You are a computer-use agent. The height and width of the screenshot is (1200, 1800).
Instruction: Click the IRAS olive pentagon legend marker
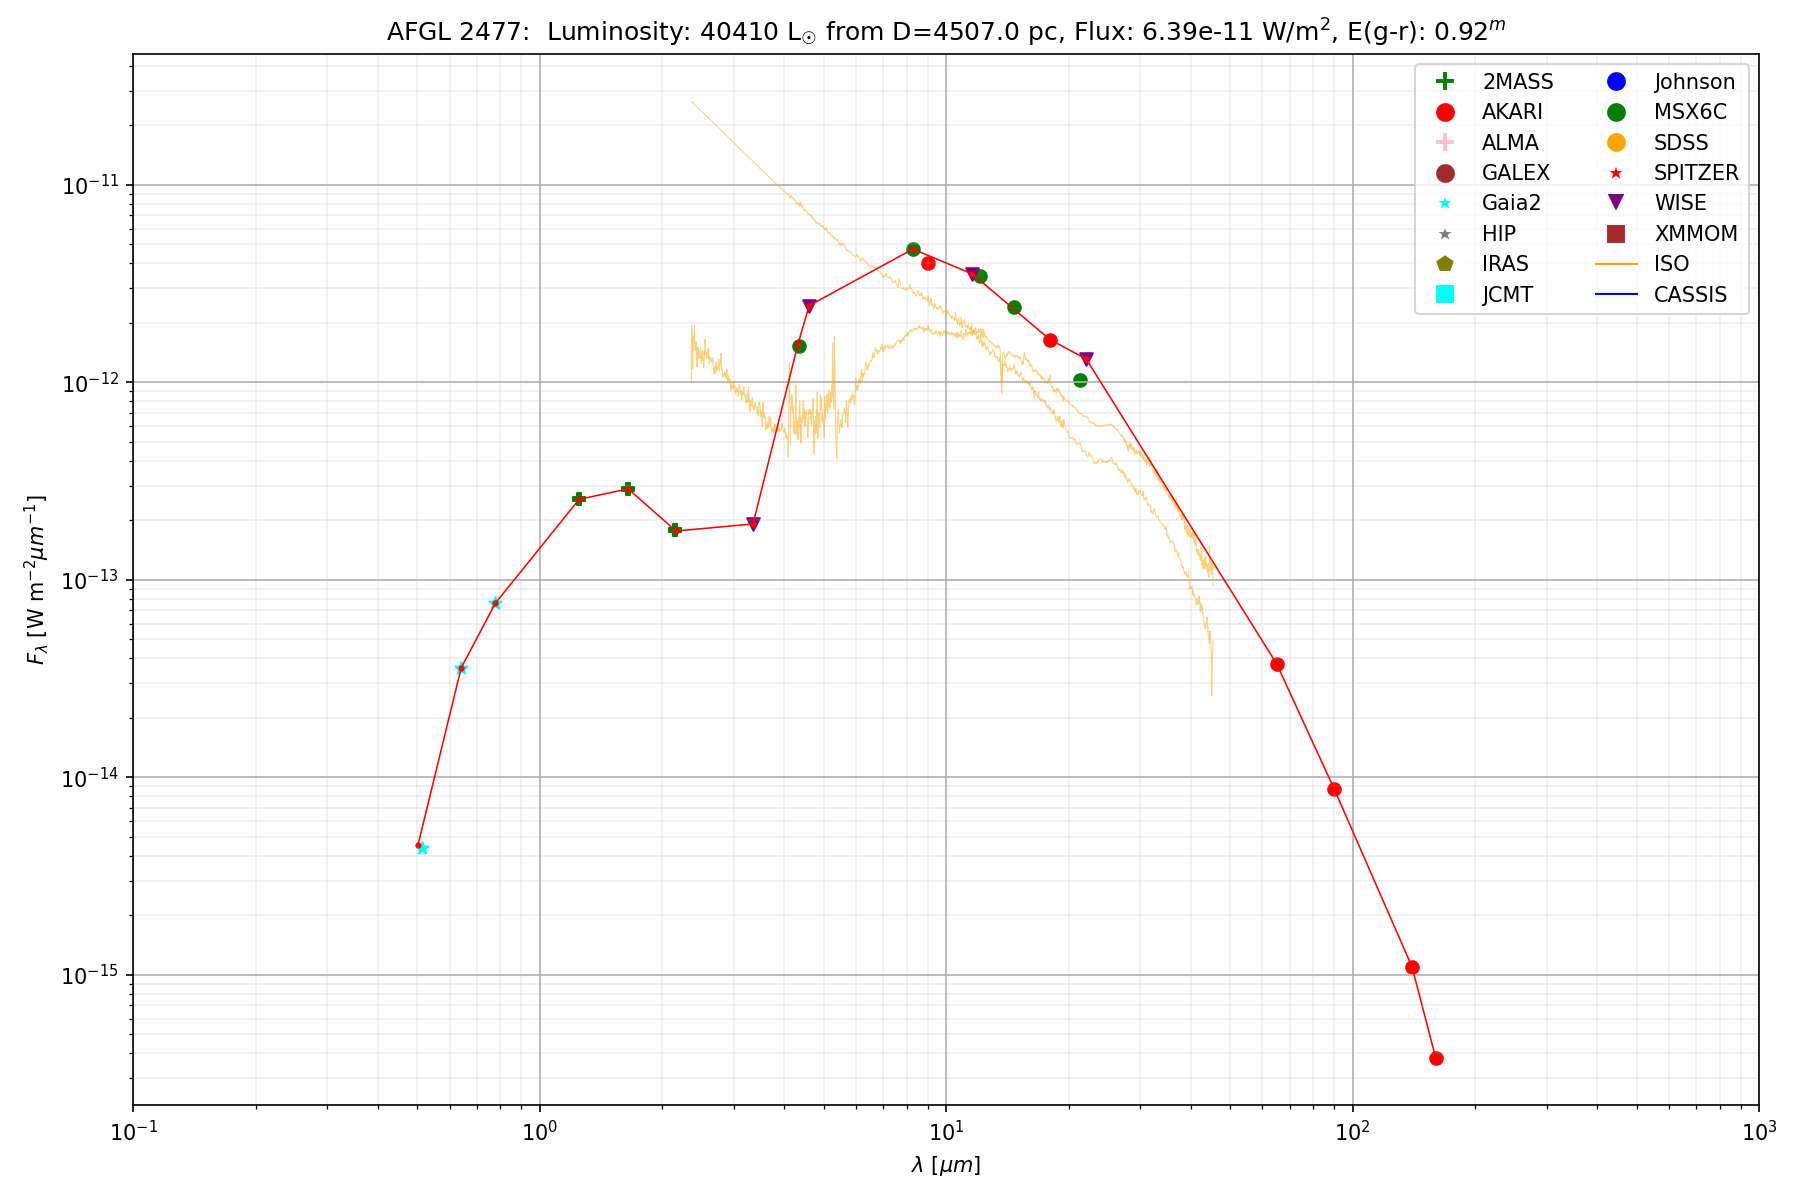pos(1444,264)
